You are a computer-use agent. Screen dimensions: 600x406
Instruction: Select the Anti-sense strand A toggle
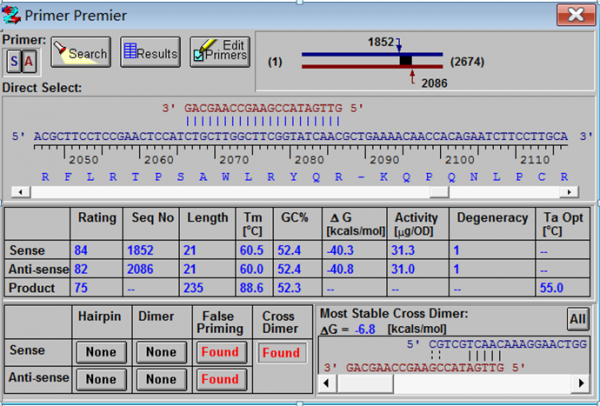coord(29,62)
